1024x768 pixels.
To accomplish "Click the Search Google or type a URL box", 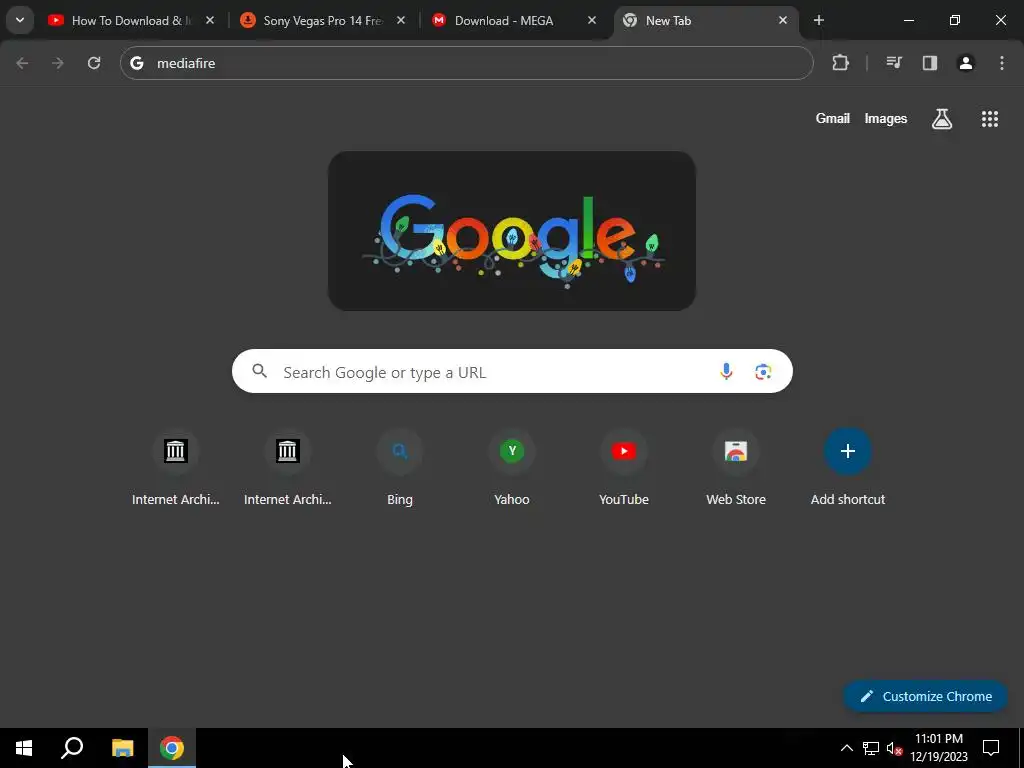I will [512, 371].
